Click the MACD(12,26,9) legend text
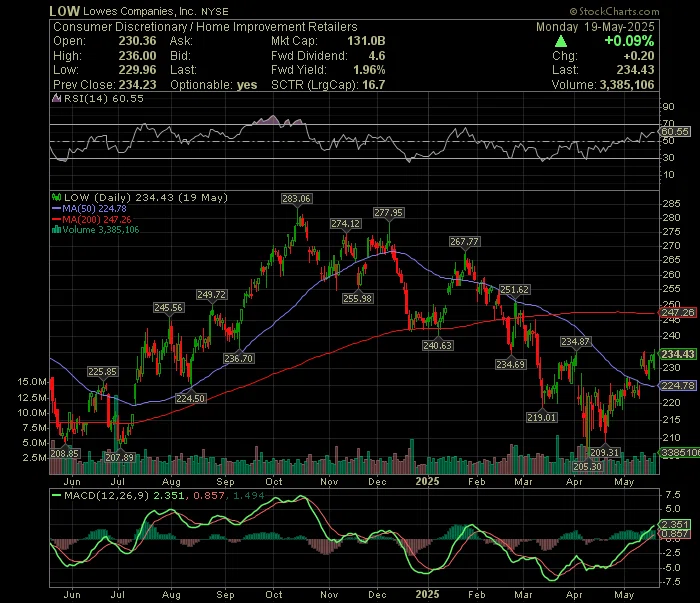This screenshot has height=603, width=700. click(x=107, y=495)
